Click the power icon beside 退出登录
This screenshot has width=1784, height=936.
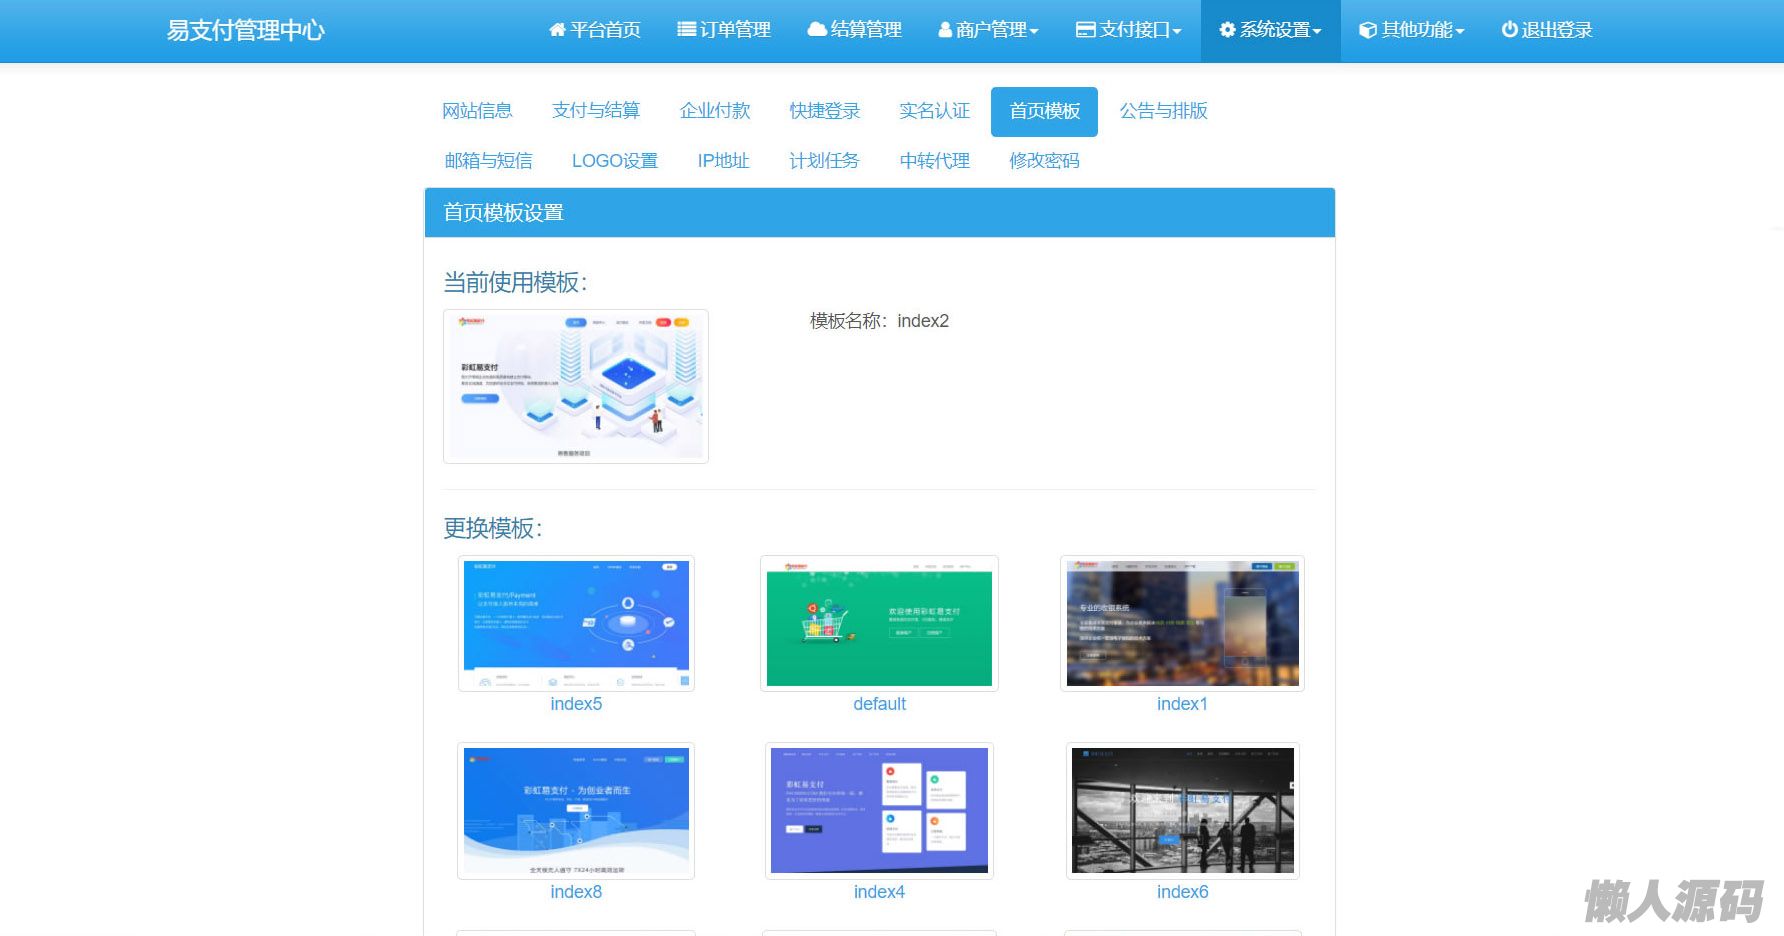[x=1509, y=30]
